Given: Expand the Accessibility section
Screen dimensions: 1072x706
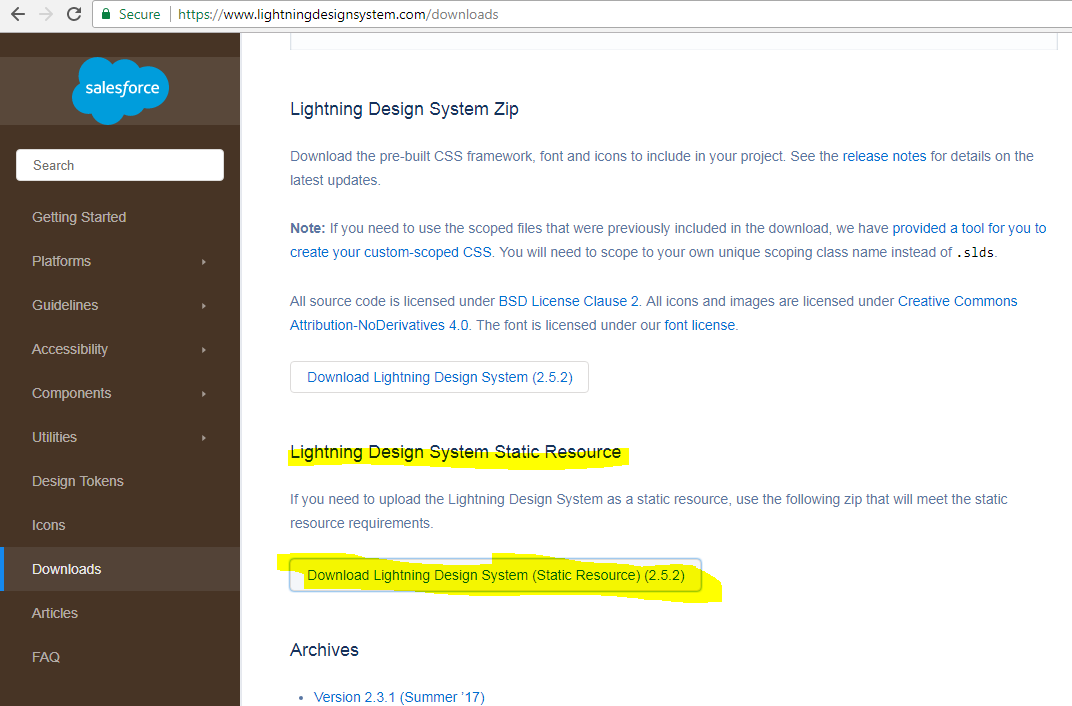Looking at the screenshot, I should pyautogui.click(x=70, y=349).
